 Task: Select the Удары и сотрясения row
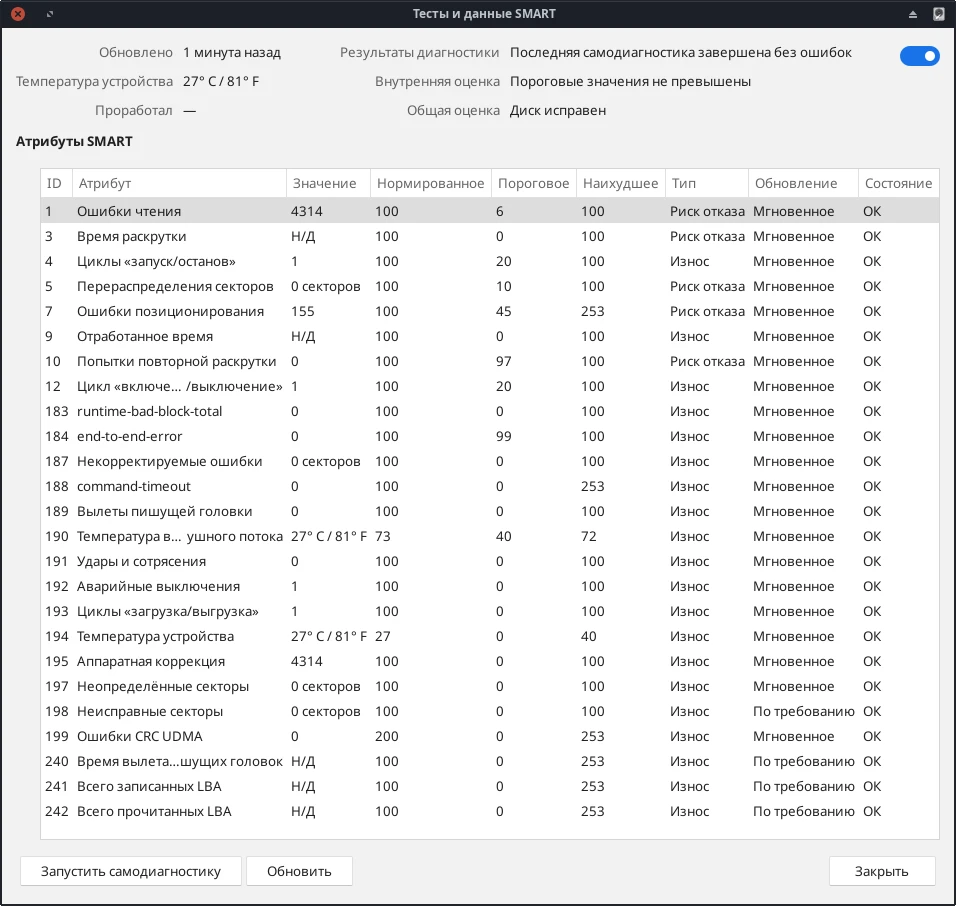(x=490, y=561)
